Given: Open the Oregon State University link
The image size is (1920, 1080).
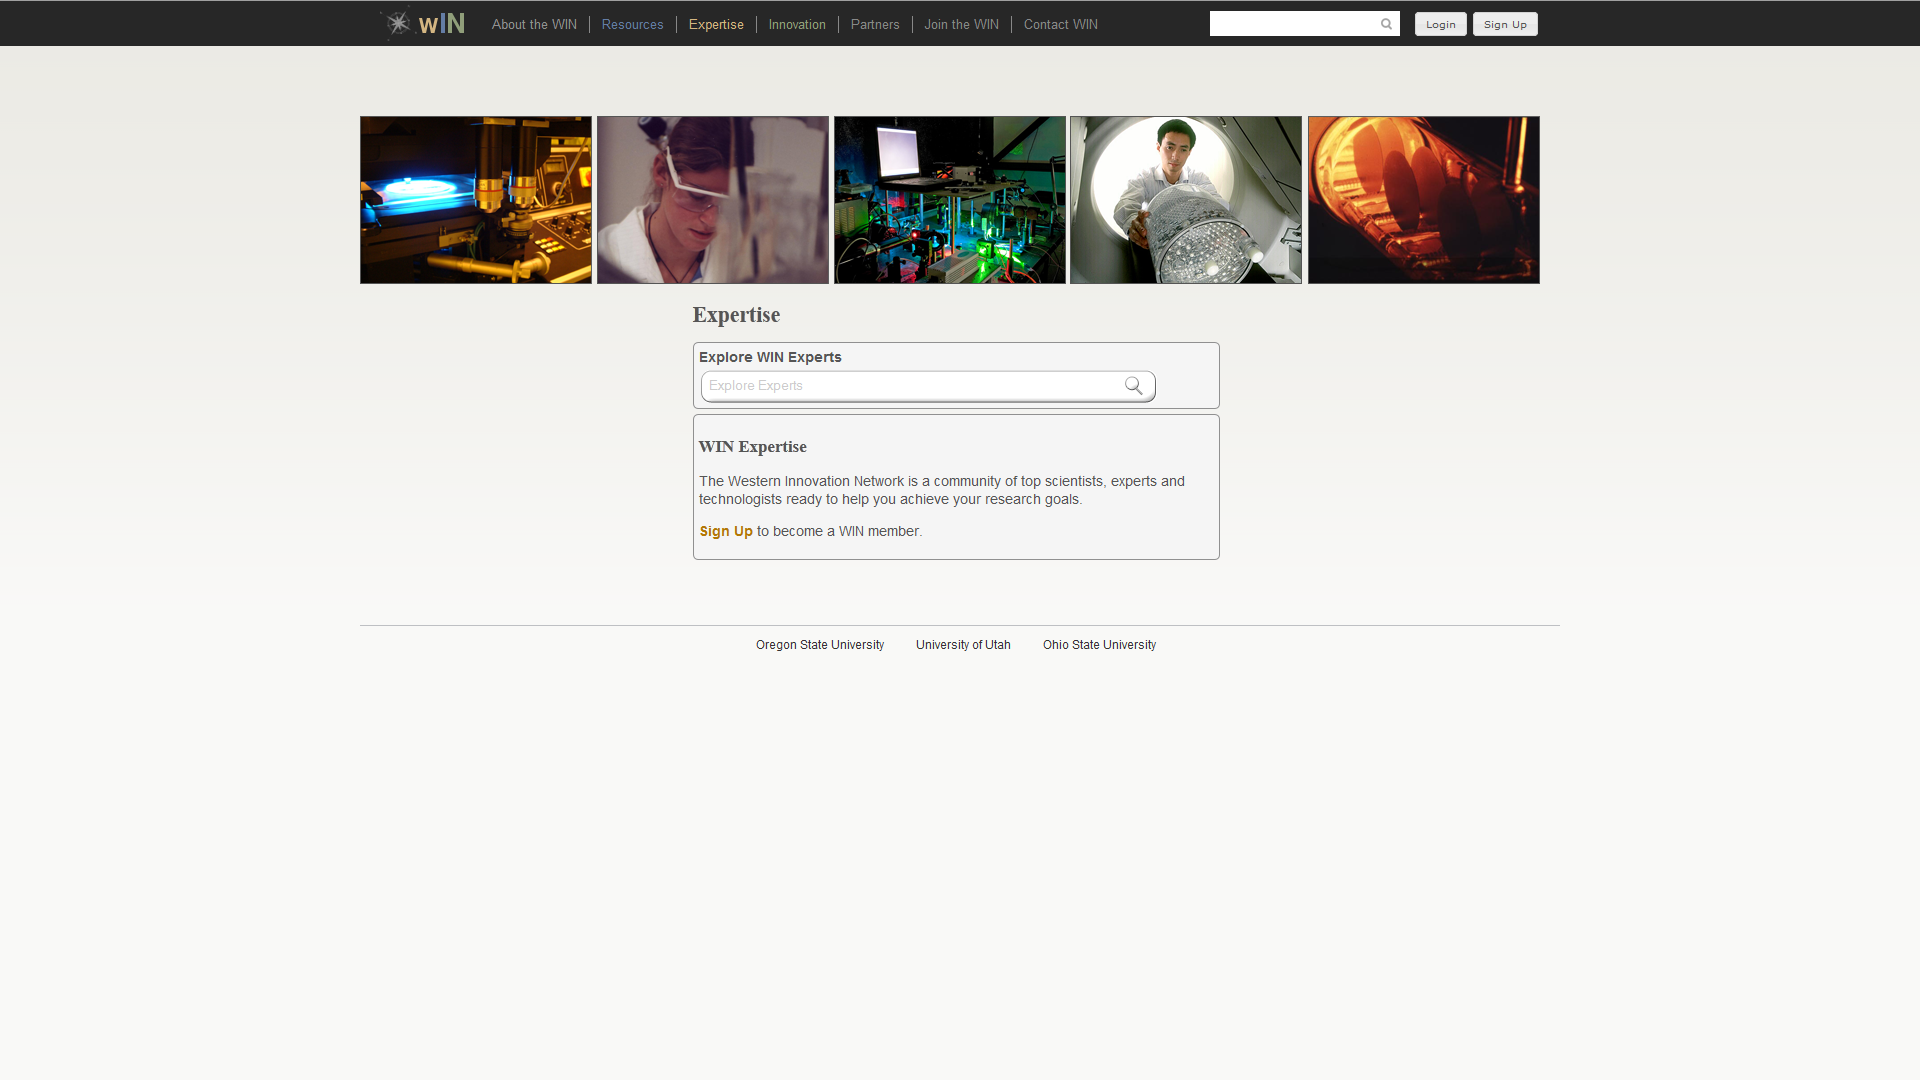Looking at the screenshot, I should 820,645.
